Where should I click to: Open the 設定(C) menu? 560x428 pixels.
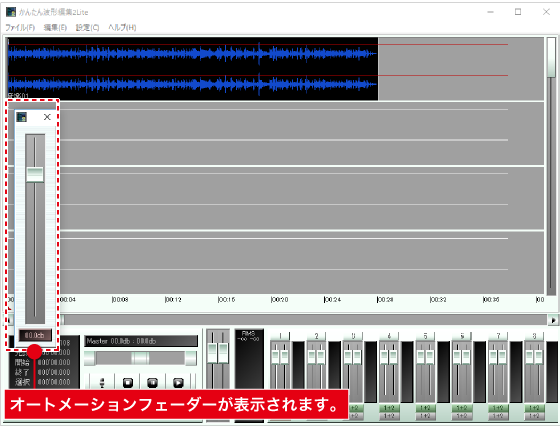click(x=87, y=28)
